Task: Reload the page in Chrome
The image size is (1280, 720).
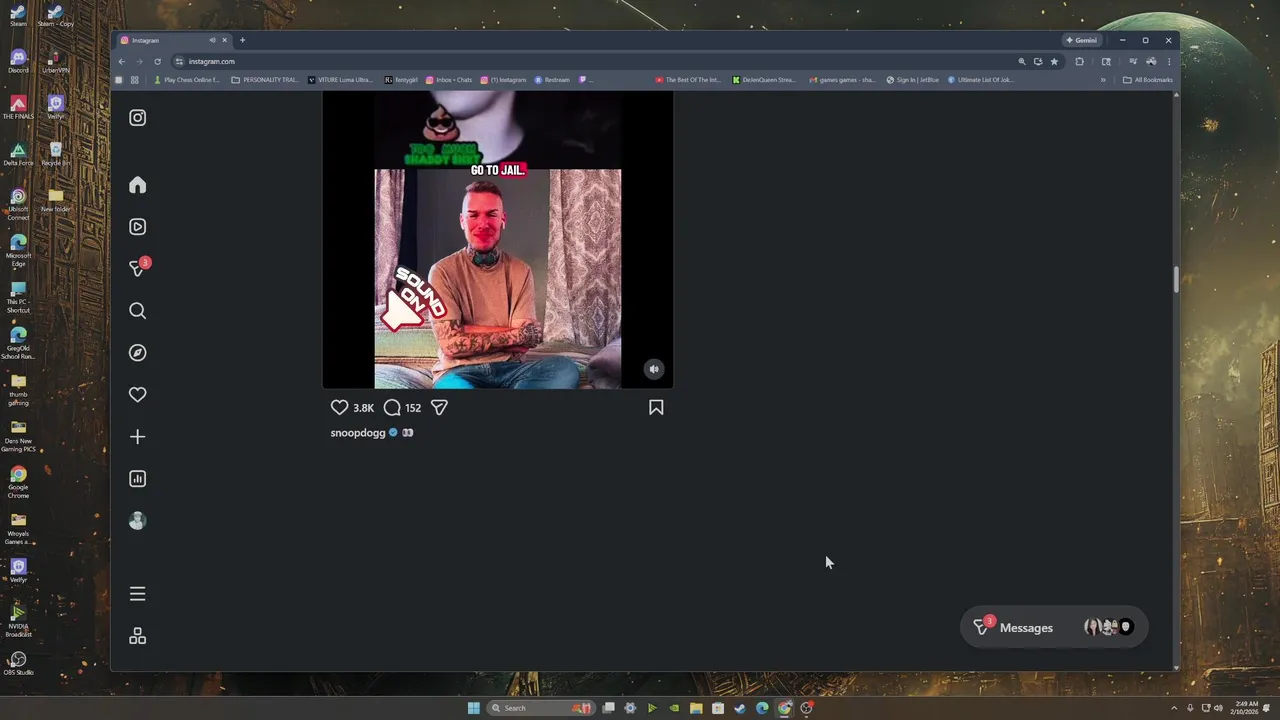Action: (157, 61)
